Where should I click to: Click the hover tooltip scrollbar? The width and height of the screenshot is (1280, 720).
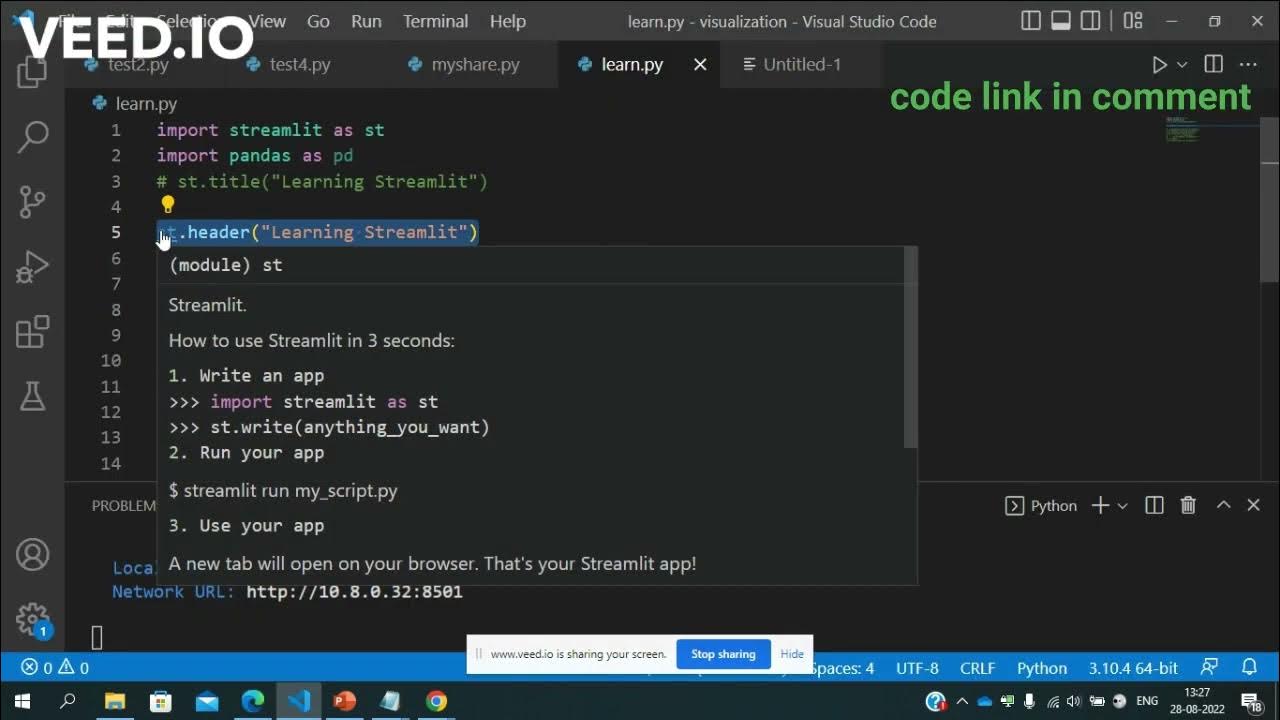tap(910, 348)
